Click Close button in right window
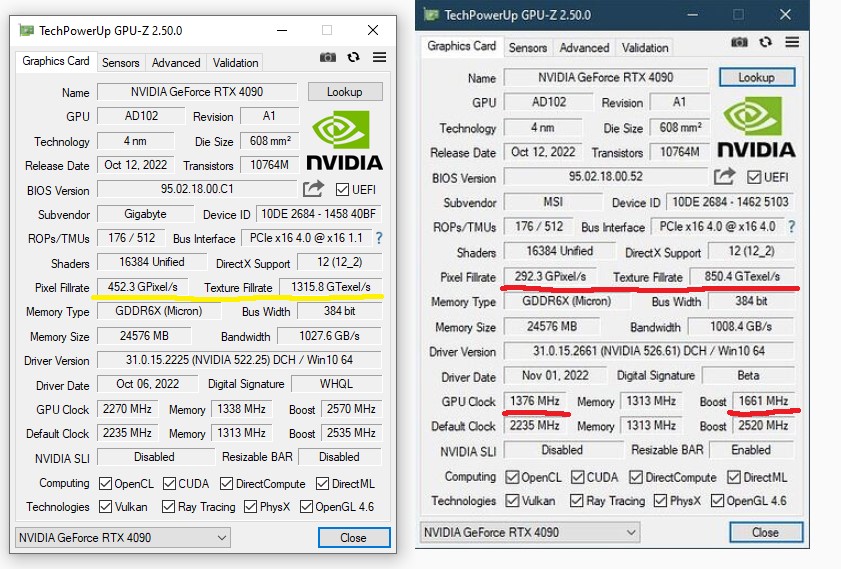The width and height of the screenshot is (841, 569). (765, 533)
